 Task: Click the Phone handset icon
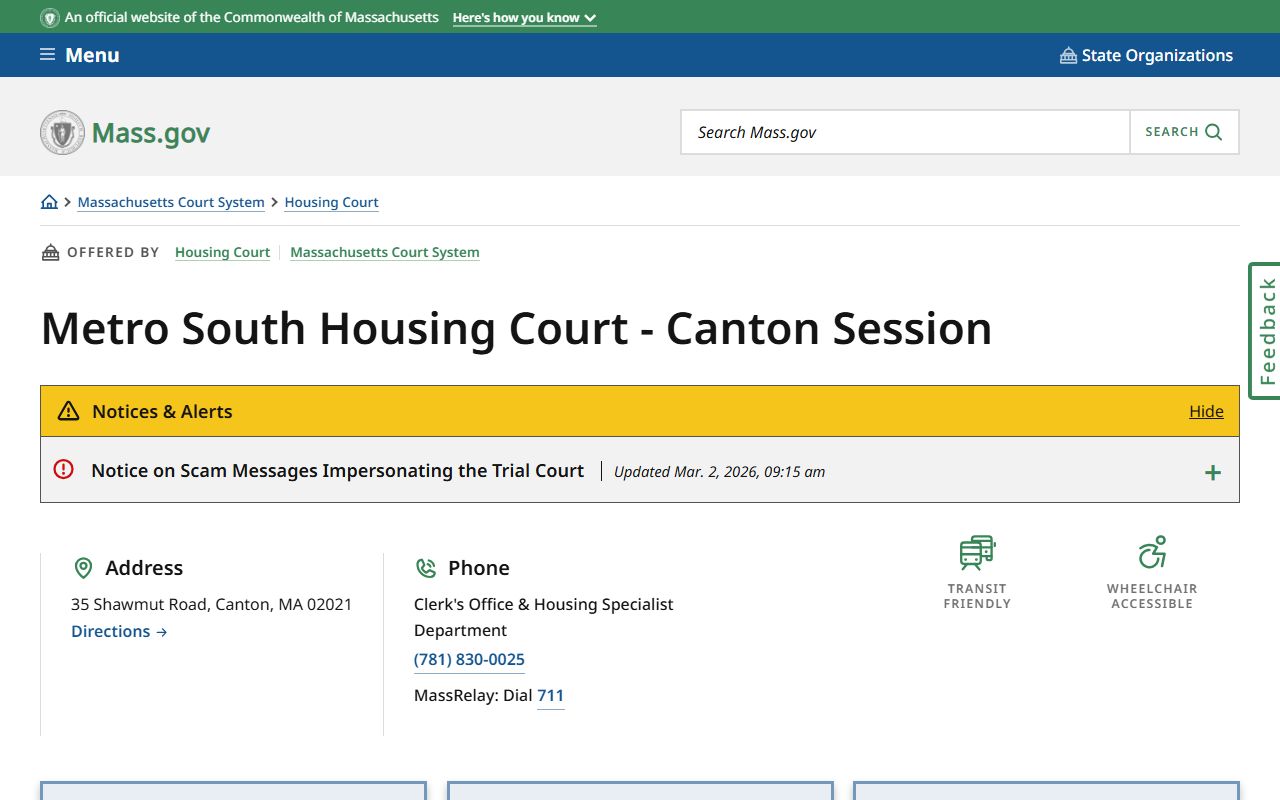(x=426, y=568)
